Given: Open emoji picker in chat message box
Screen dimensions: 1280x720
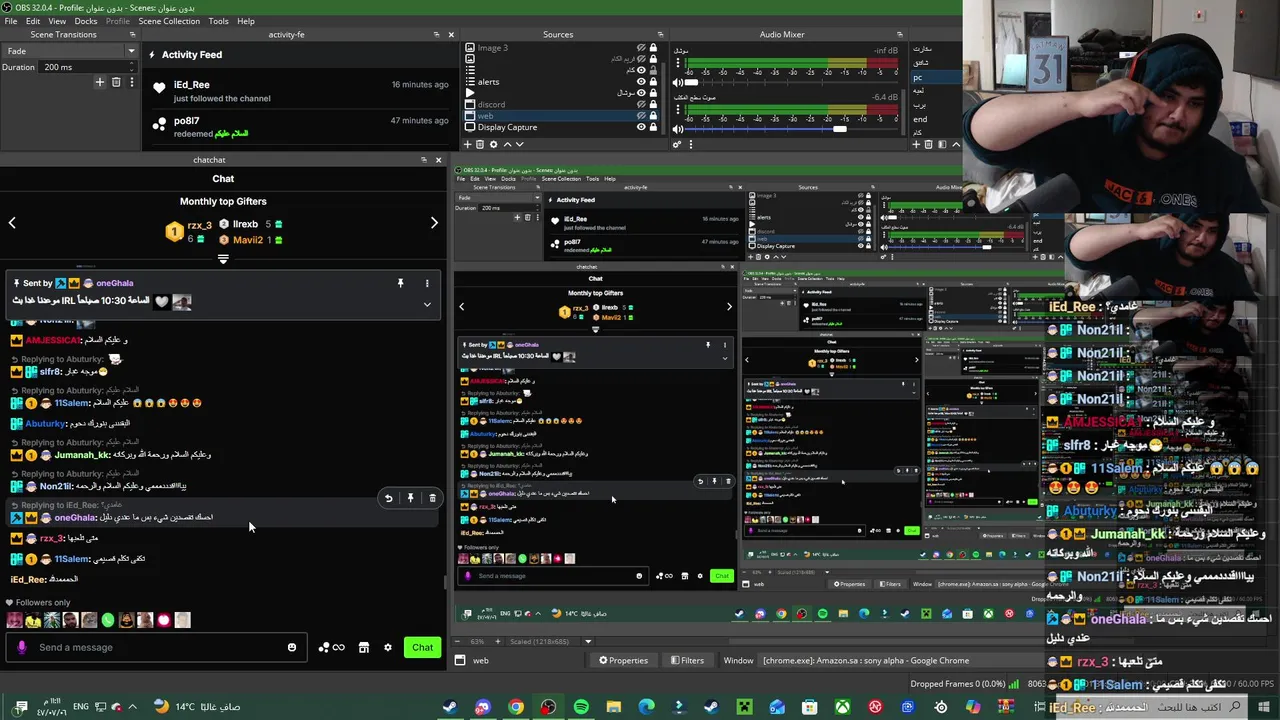Looking at the screenshot, I should click(292, 647).
